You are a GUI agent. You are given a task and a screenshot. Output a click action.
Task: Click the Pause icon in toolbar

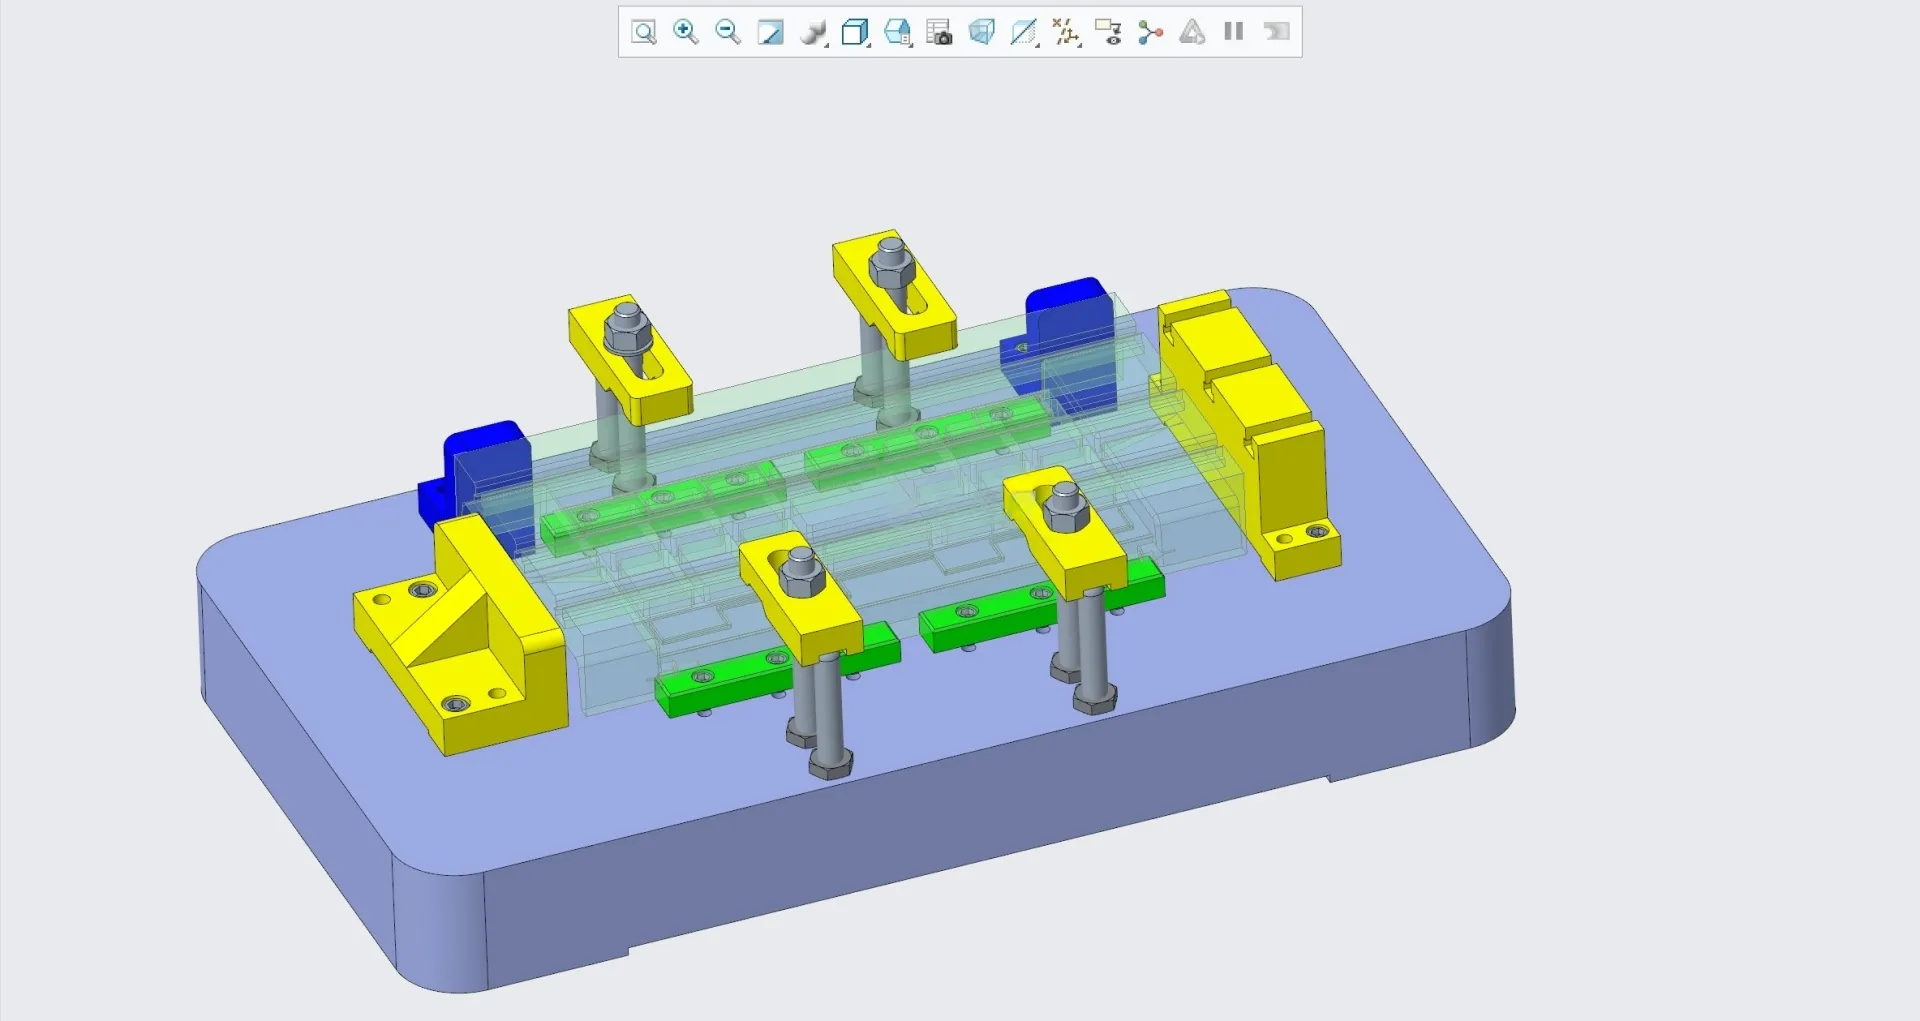[1234, 32]
